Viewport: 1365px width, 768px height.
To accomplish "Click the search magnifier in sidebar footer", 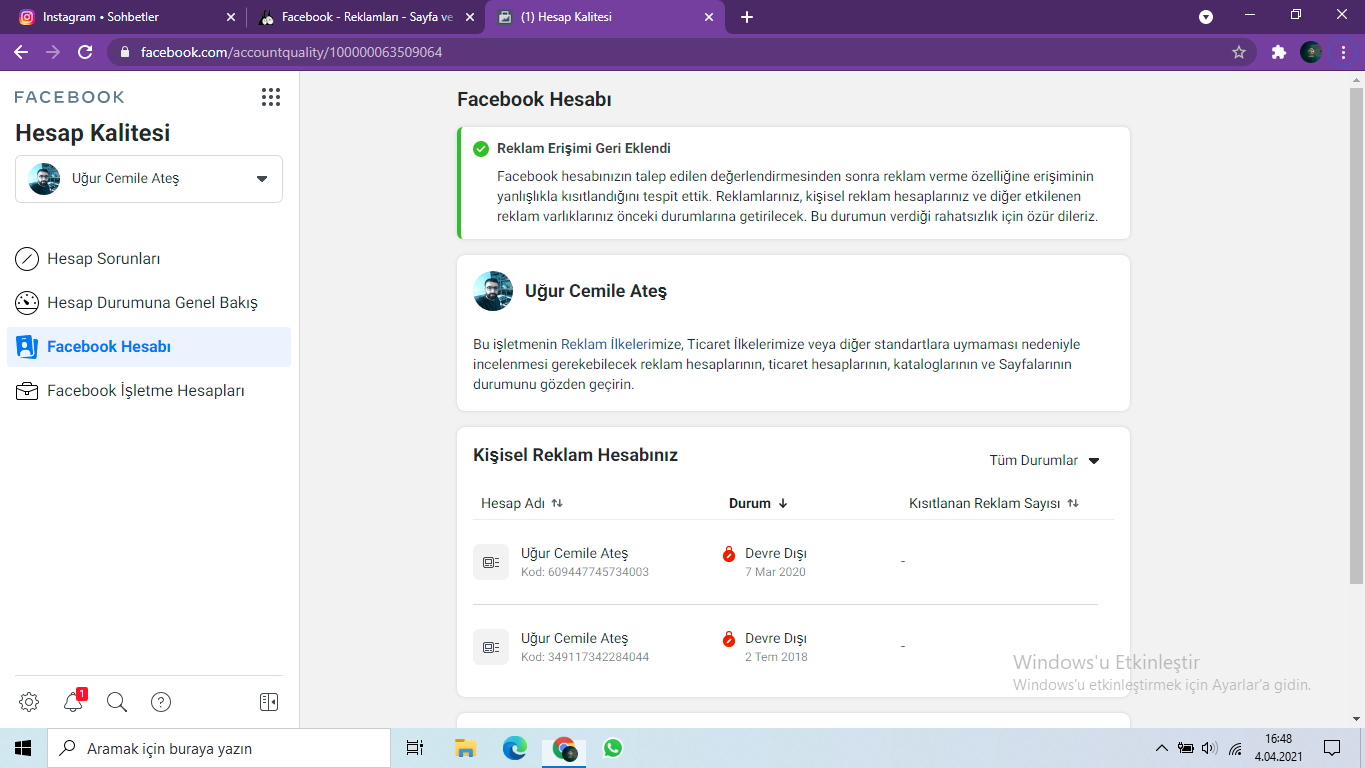I will click(x=117, y=702).
